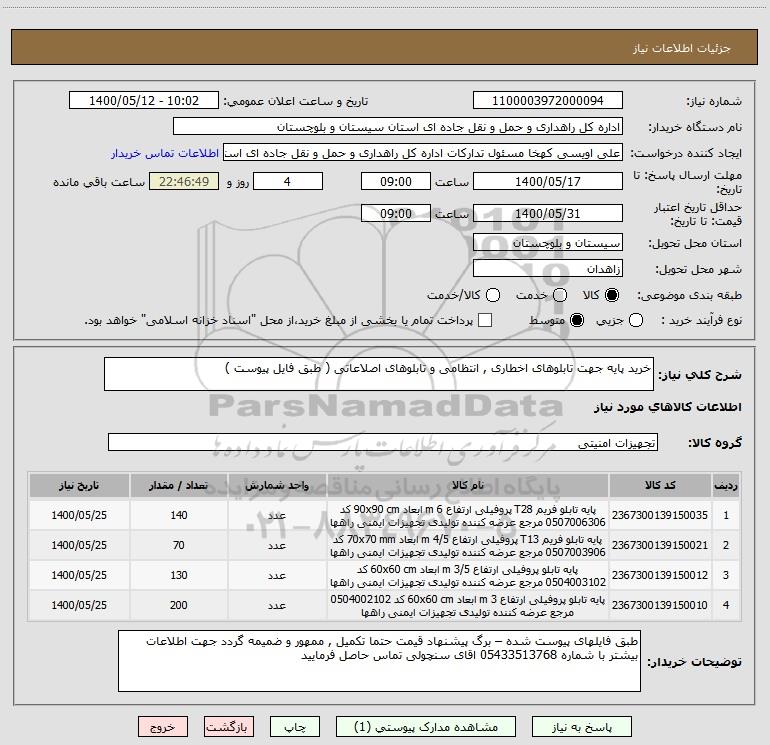This screenshot has width=770, height=745.
Task: Click need date 1400/05/25 in row 1
Action: 79,515
